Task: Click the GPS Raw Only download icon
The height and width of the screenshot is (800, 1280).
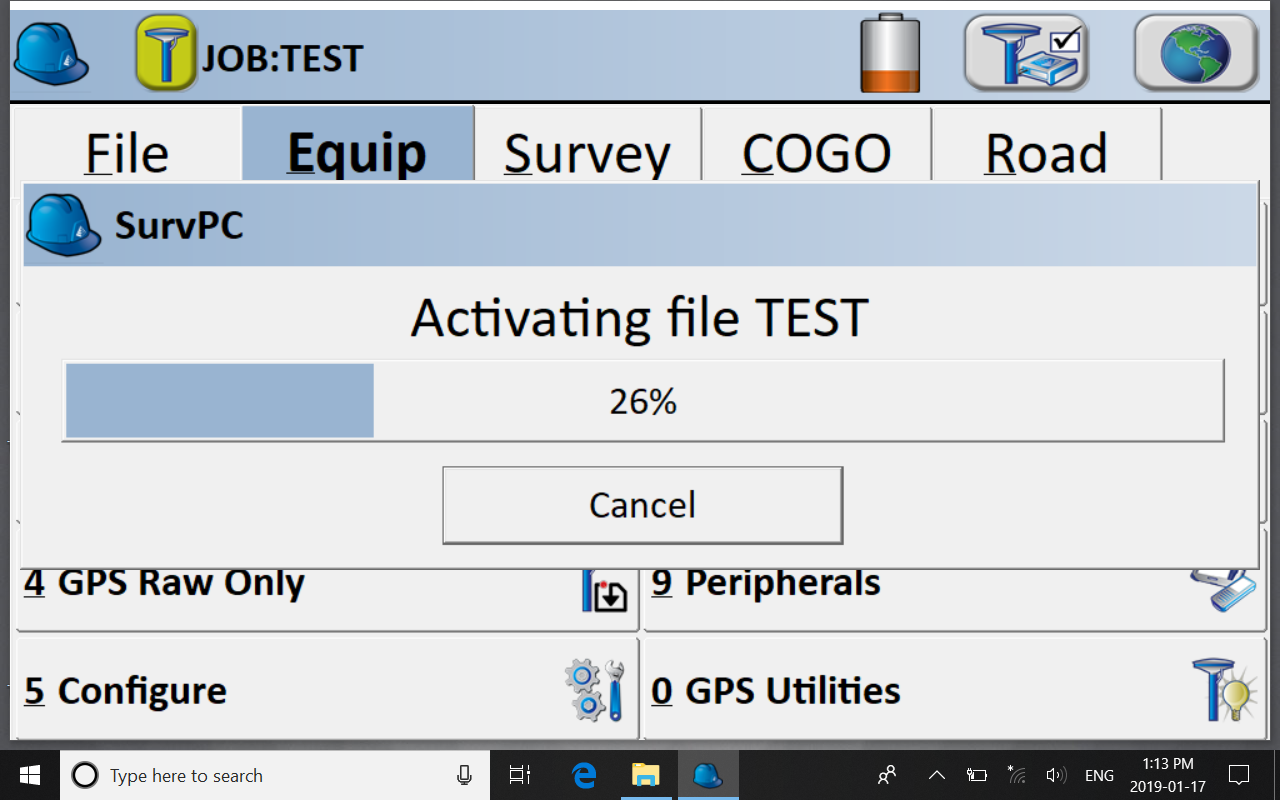Action: coord(604,589)
